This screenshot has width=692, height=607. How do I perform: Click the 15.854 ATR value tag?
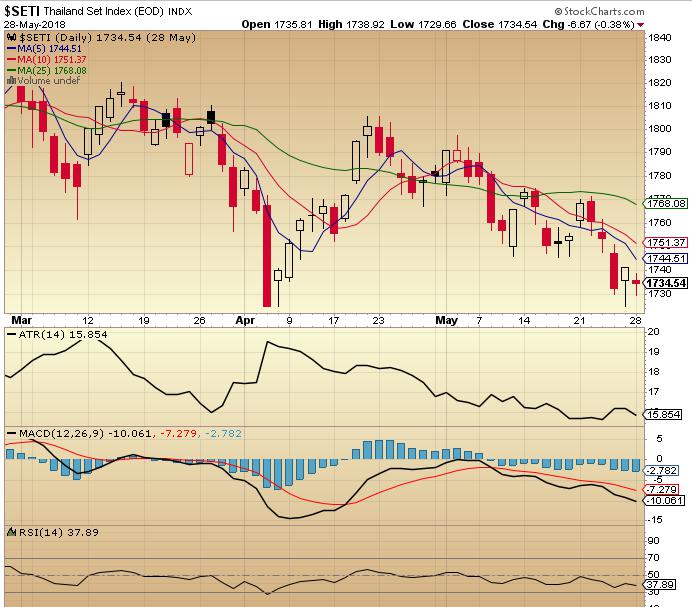click(664, 415)
